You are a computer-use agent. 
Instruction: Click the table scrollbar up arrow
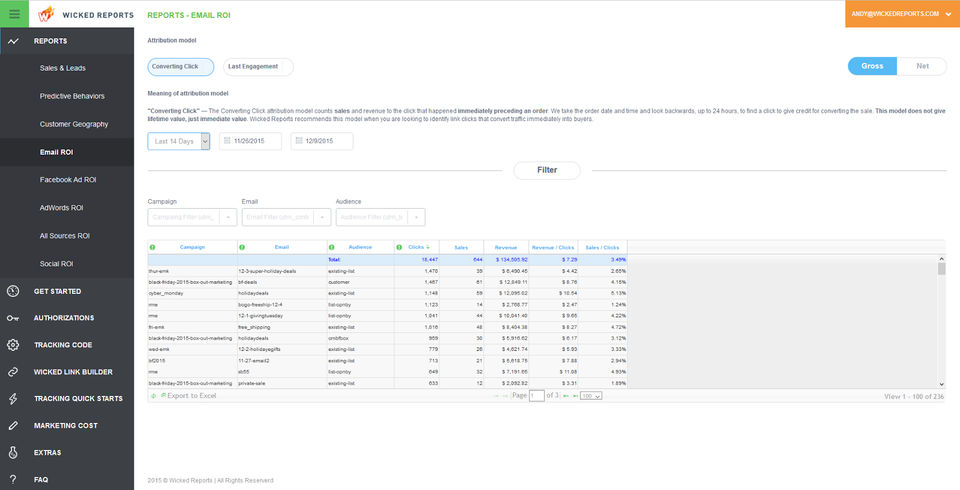(x=942, y=258)
